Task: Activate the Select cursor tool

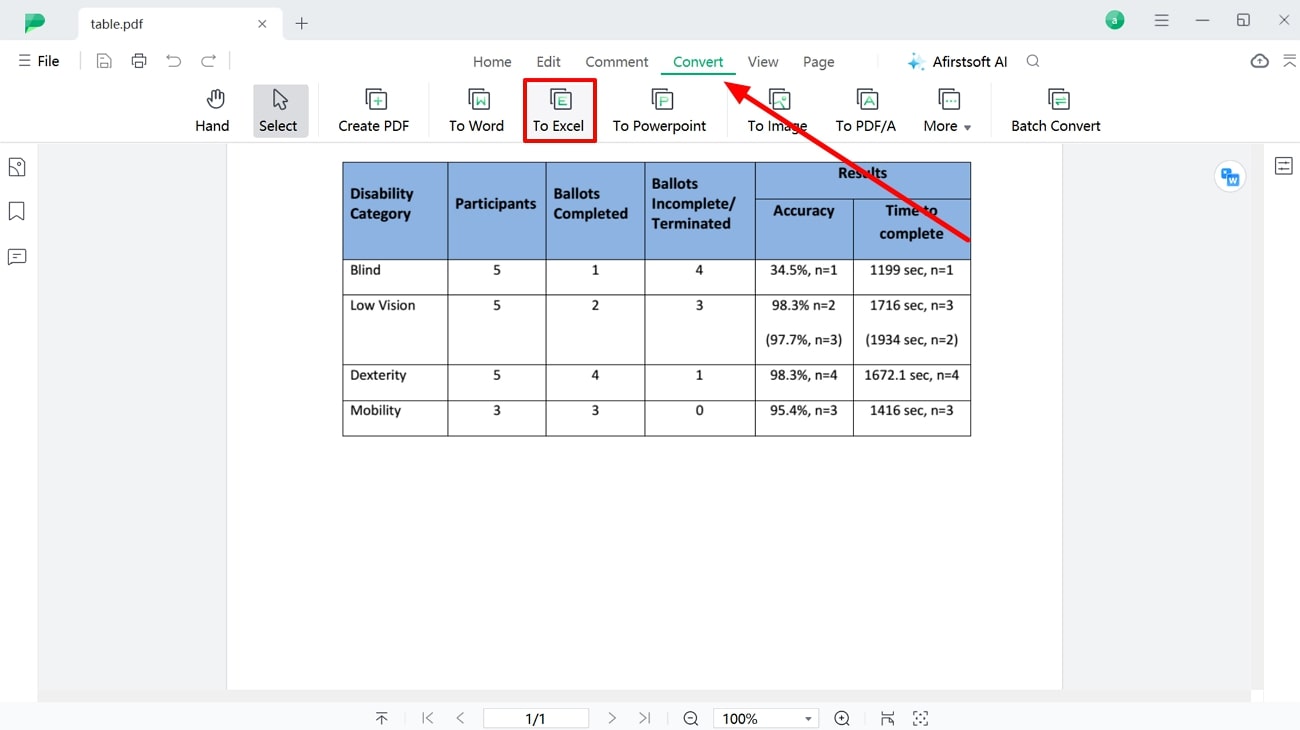Action: click(x=279, y=110)
